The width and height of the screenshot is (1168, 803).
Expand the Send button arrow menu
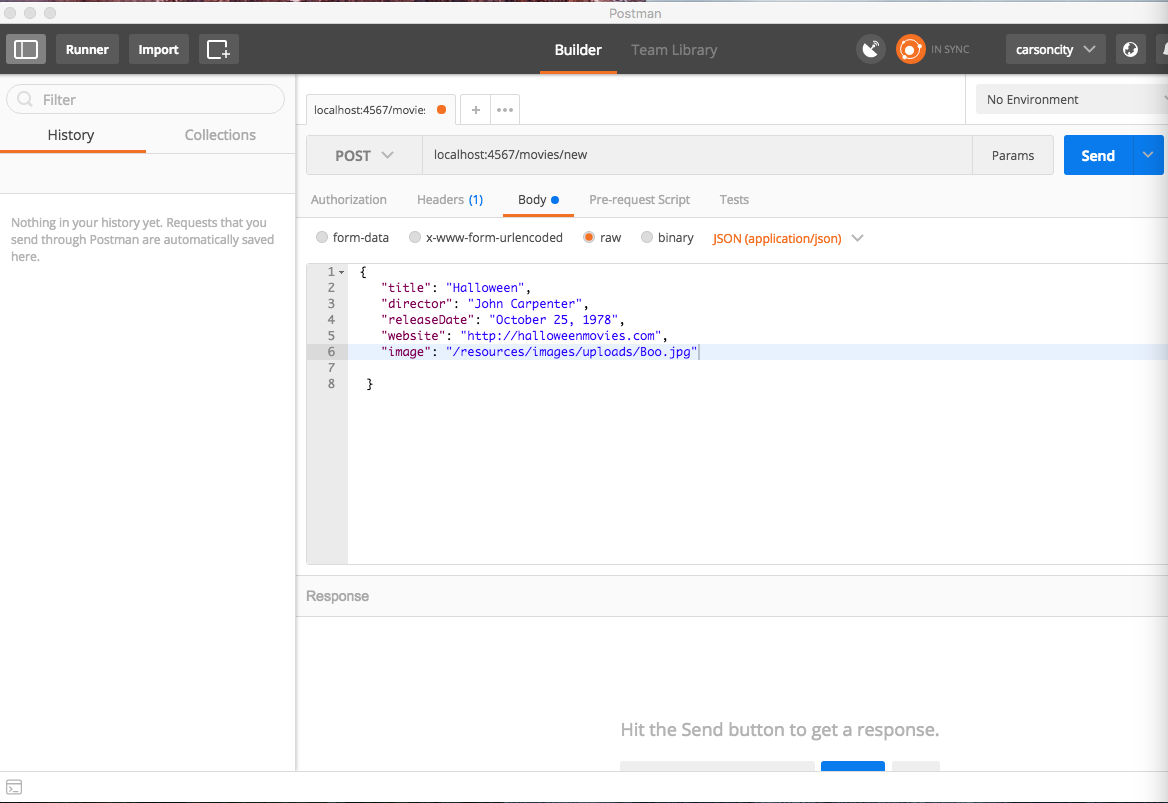[1148, 155]
